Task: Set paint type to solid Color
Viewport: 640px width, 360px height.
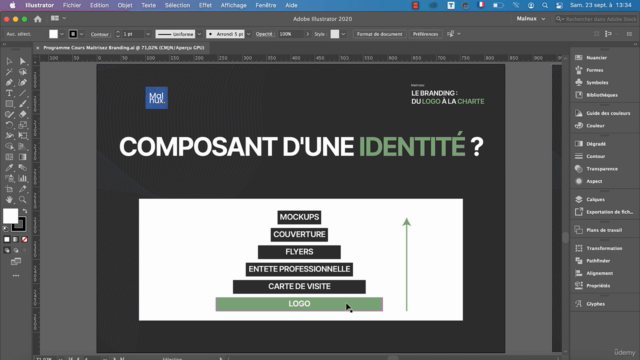Action: click(7, 240)
